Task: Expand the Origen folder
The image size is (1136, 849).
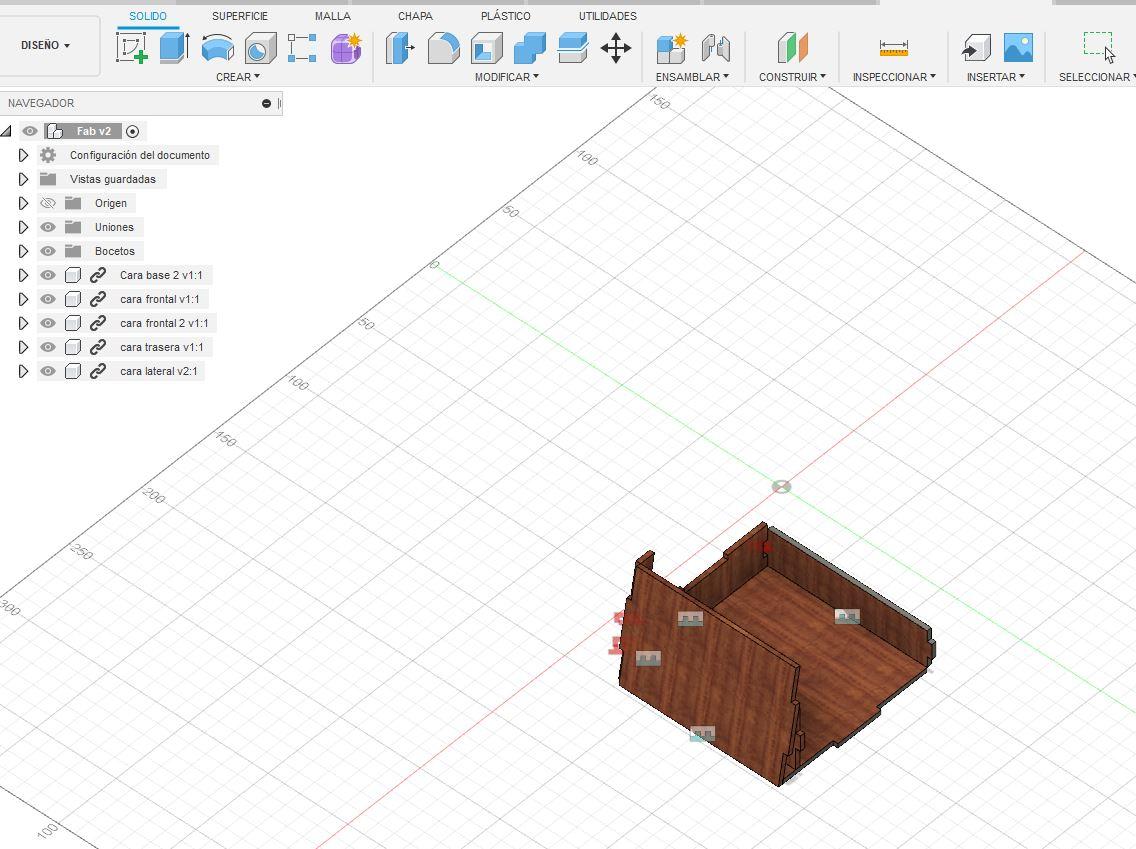Action: click(23, 203)
